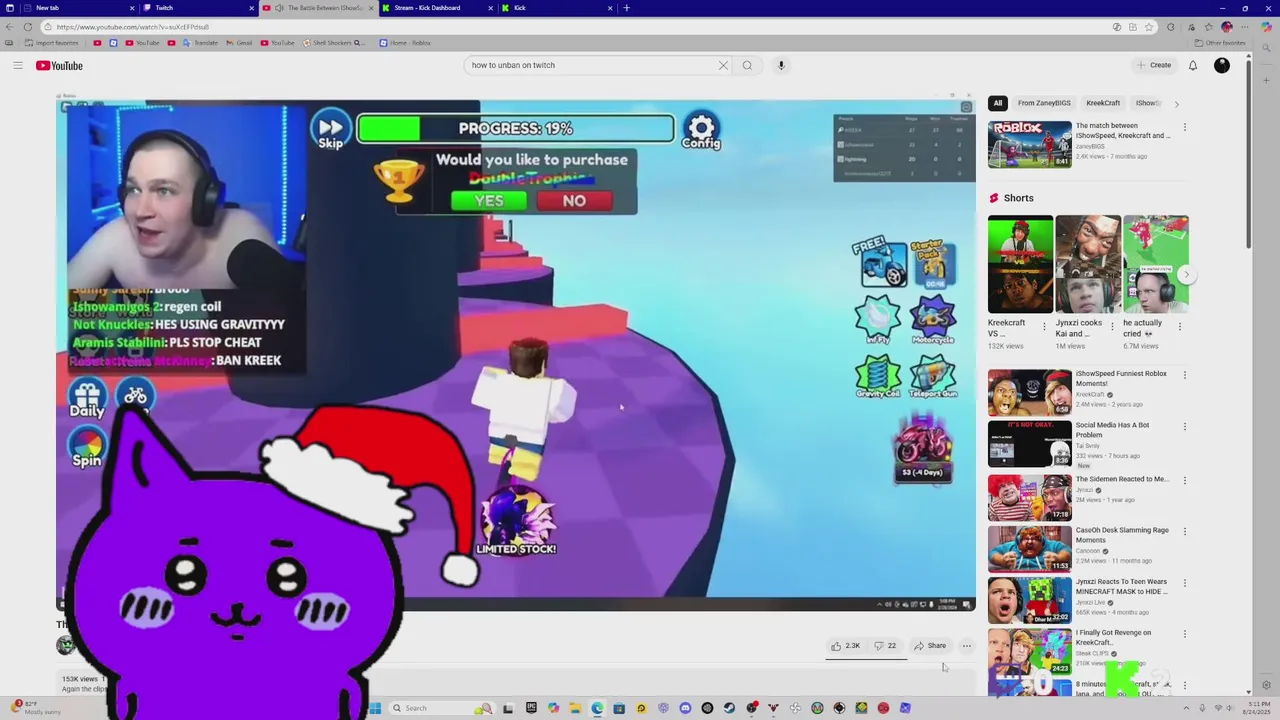Open the YouTube guide hamburger menu

pyautogui.click(x=18, y=65)
